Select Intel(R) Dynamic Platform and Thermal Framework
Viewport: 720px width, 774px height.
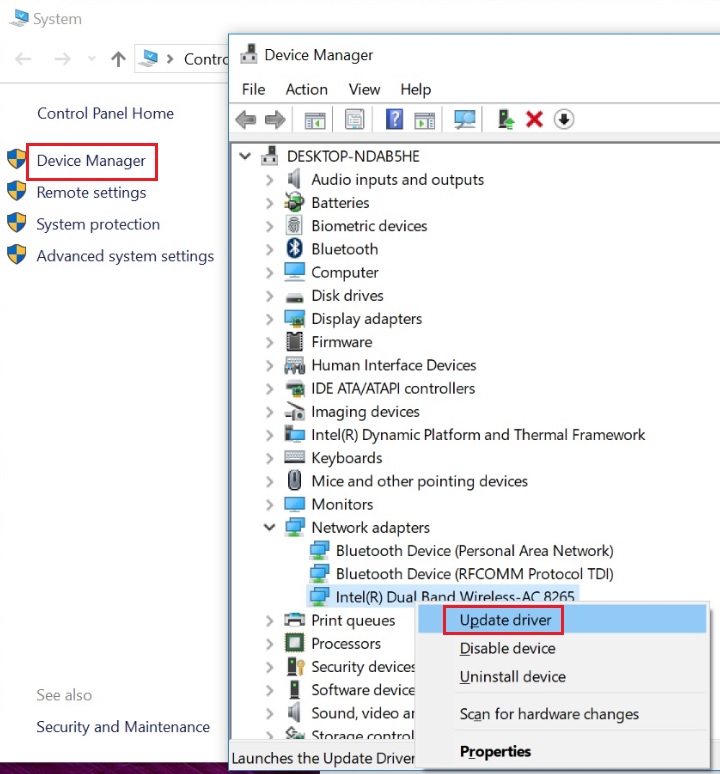478,435
